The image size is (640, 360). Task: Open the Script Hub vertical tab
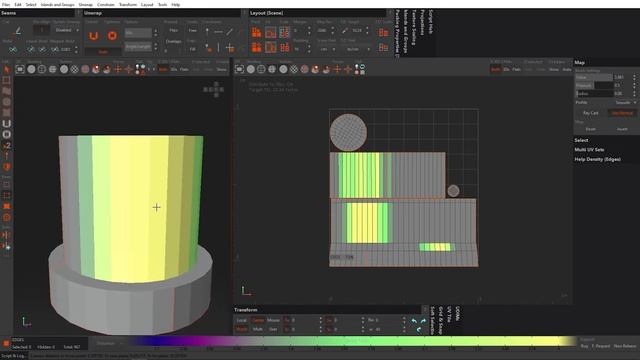click(x=431, y=22)
